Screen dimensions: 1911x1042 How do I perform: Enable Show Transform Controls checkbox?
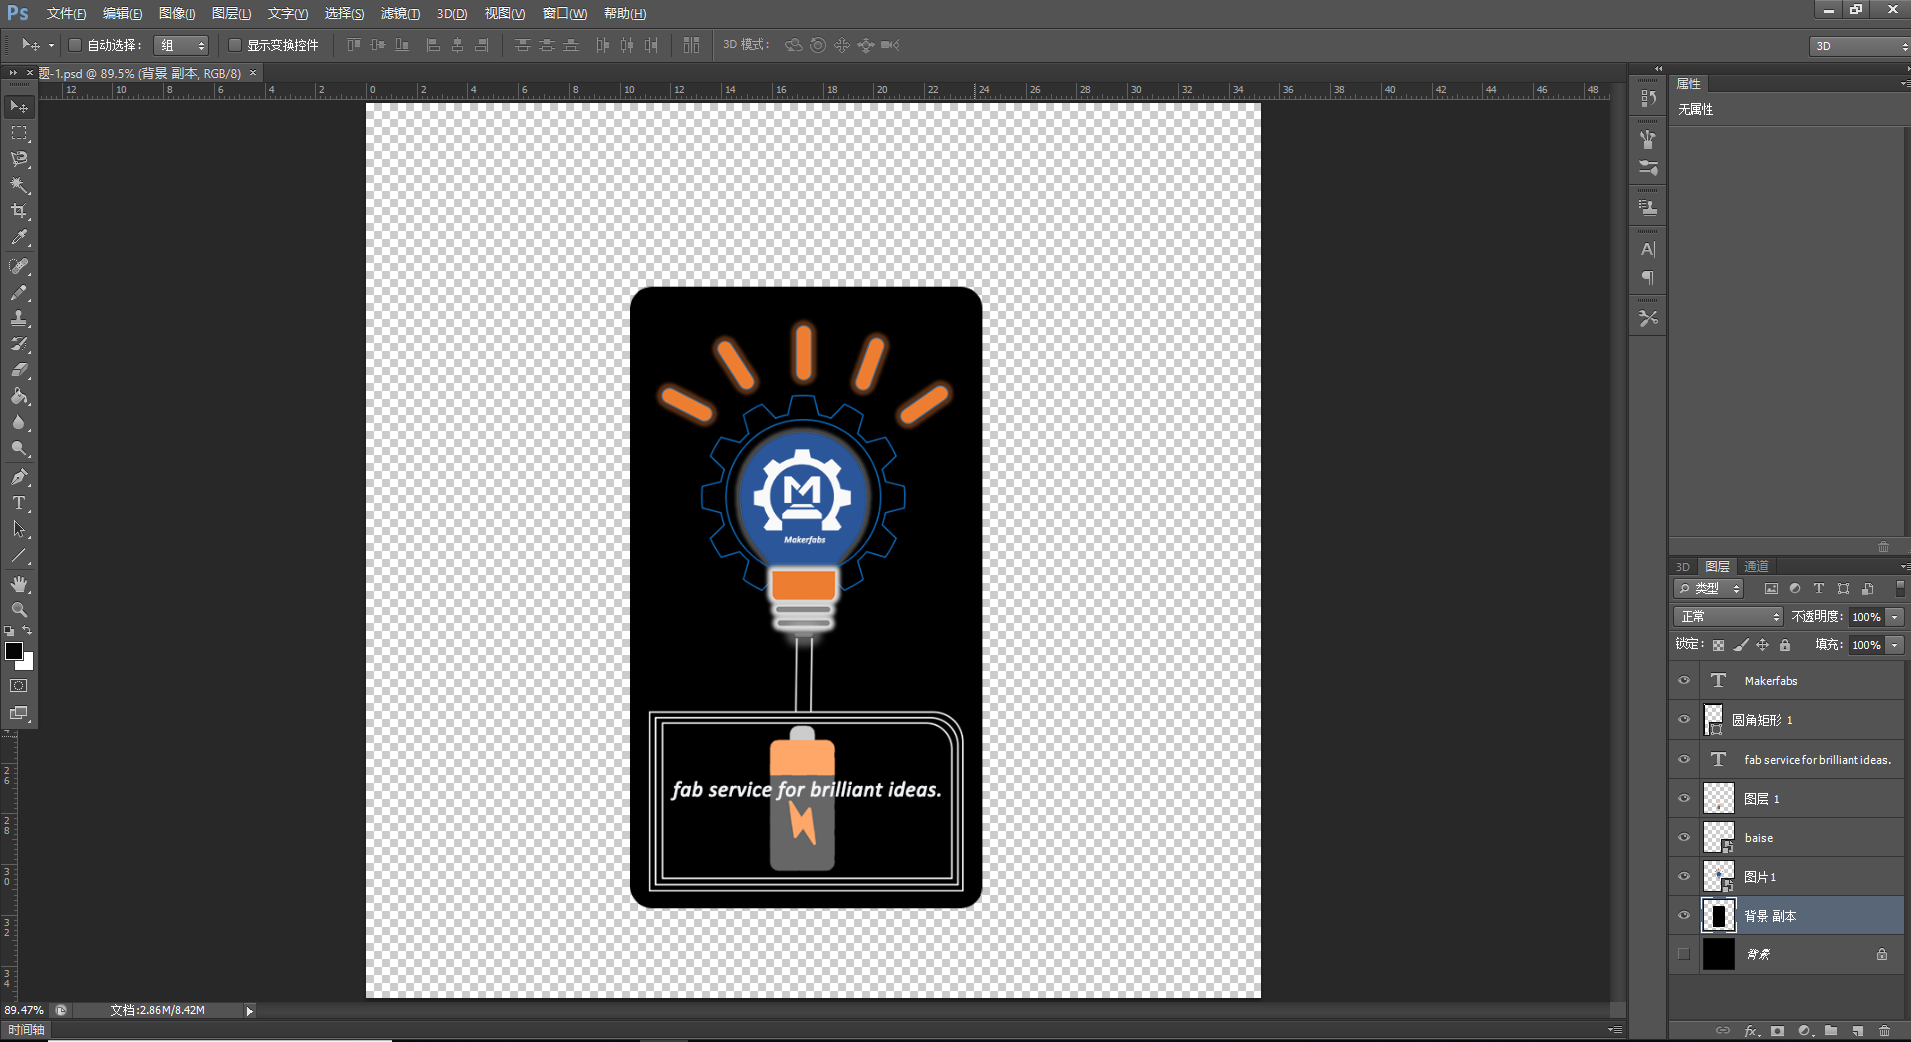pyautogui.click(x=235, y=45)
